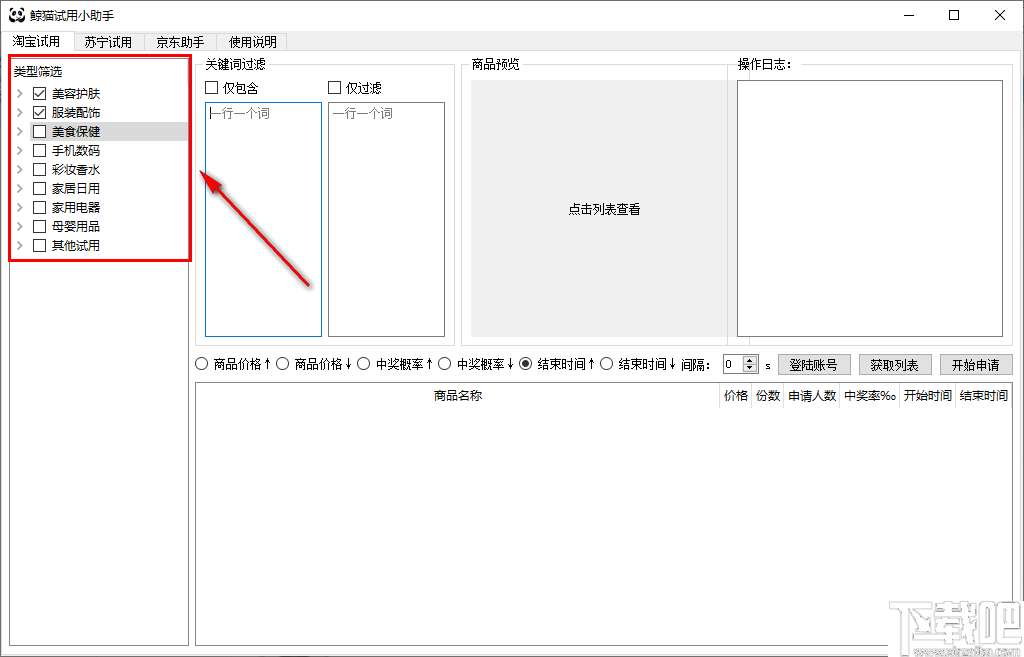Check the 美食保健 category checkbox
Screen dimensions: 1024x657
[x=38, y=131]
